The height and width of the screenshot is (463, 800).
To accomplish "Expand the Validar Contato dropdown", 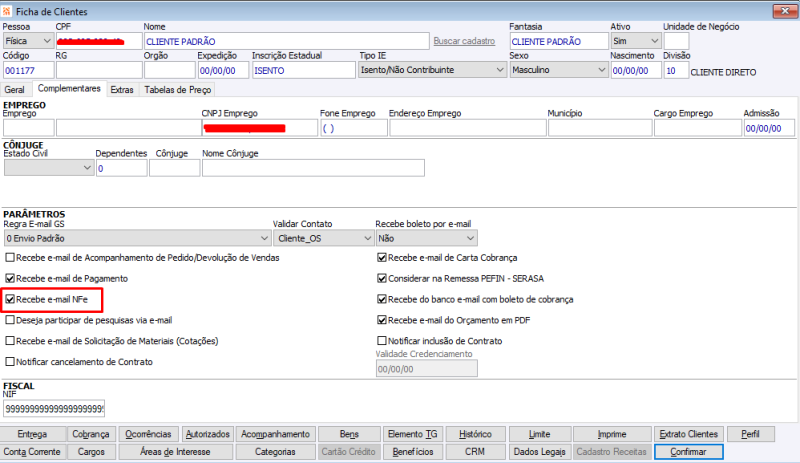I will (x=324, y=238).
